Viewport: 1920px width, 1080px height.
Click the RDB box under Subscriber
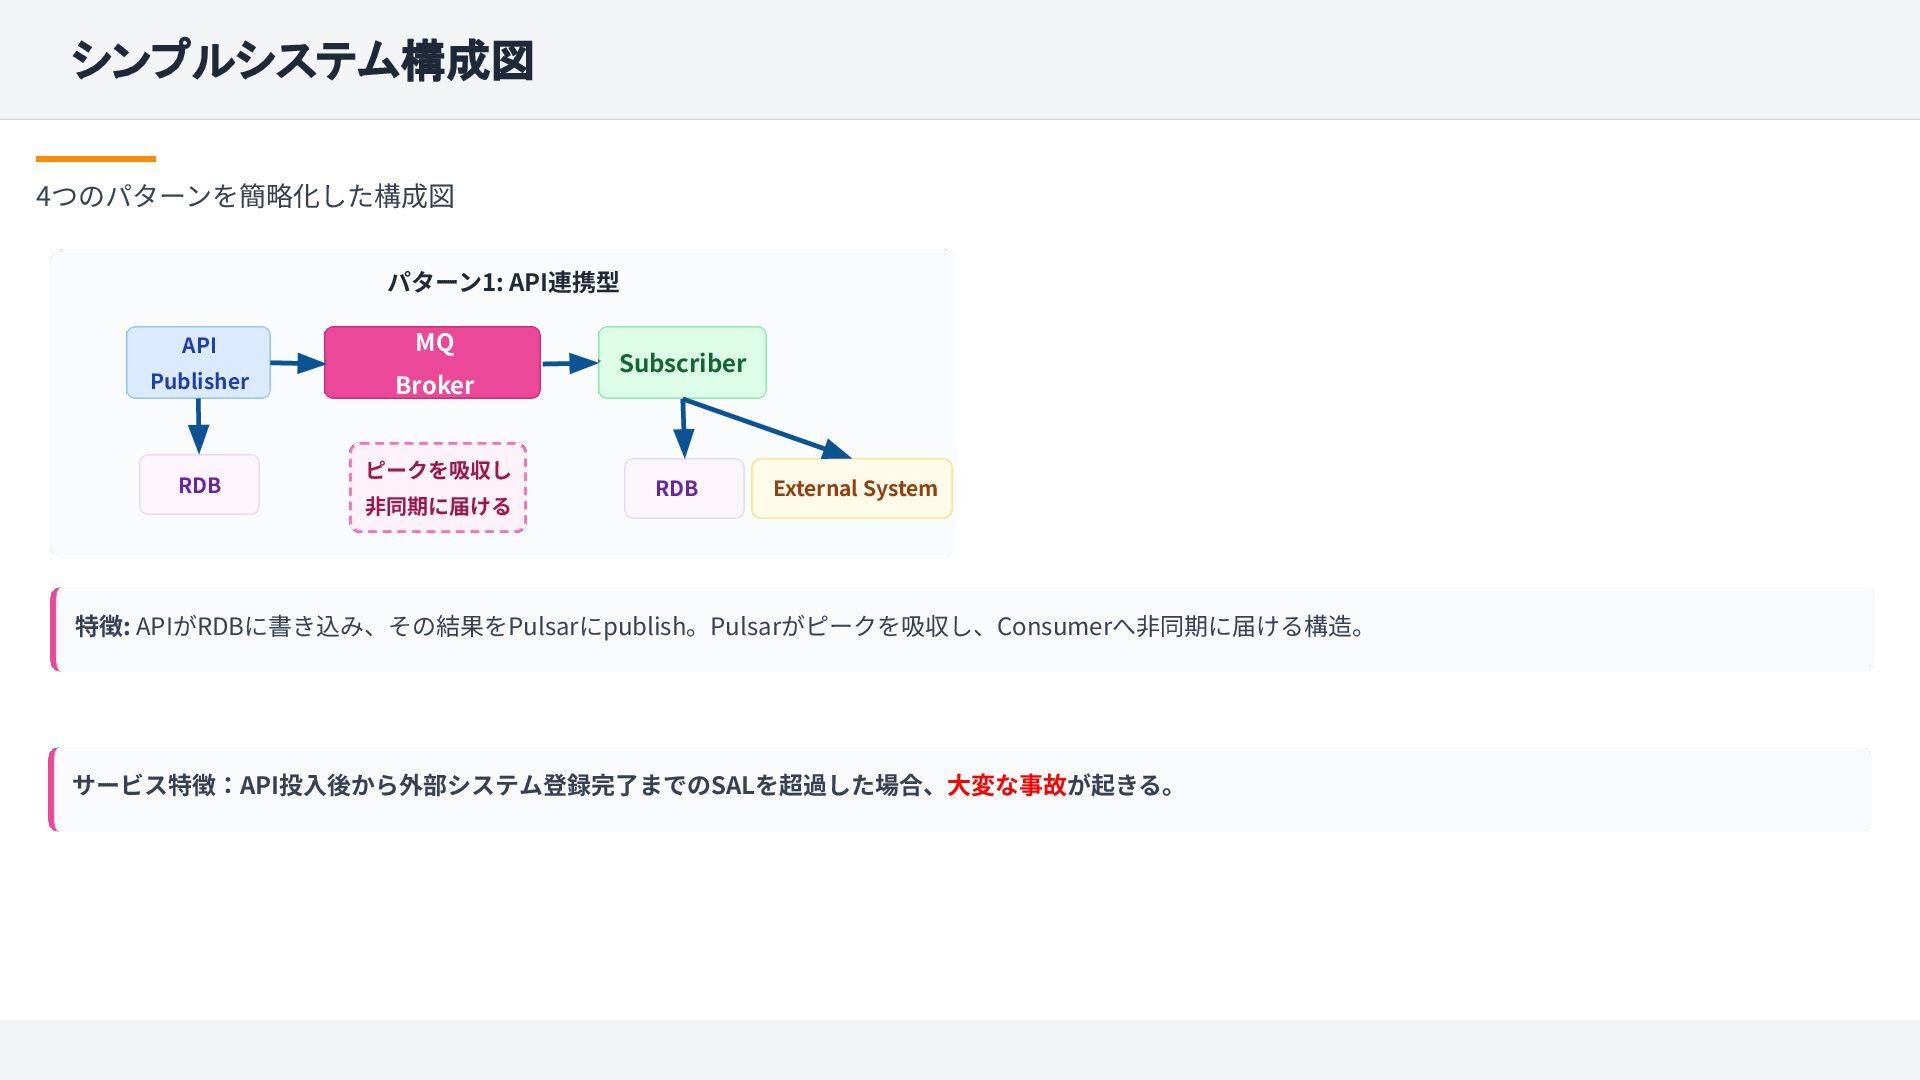(x=684, y=488)
